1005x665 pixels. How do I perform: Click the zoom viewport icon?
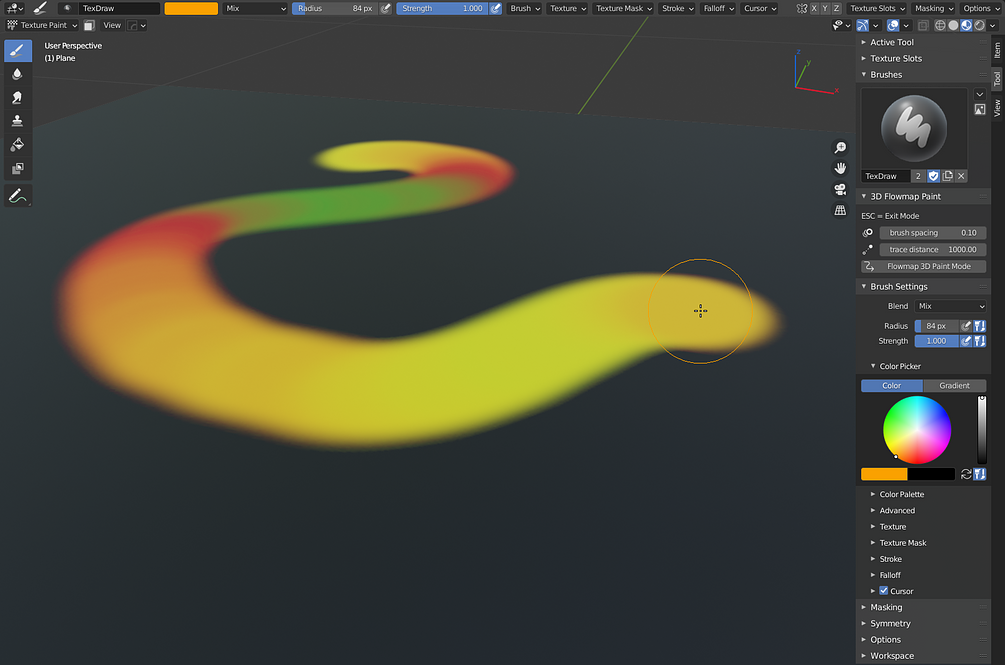[840, 147]
